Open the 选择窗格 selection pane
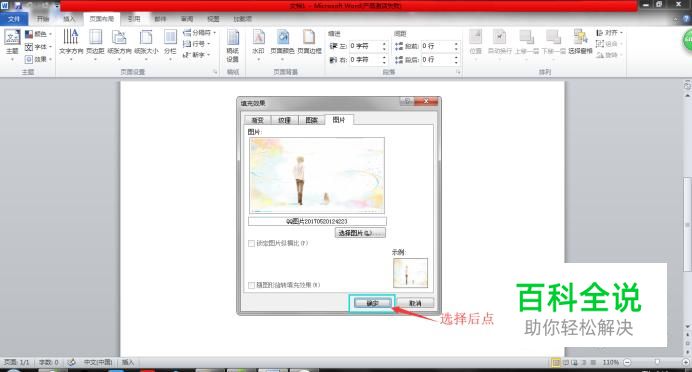 click(x=580, y=43)
